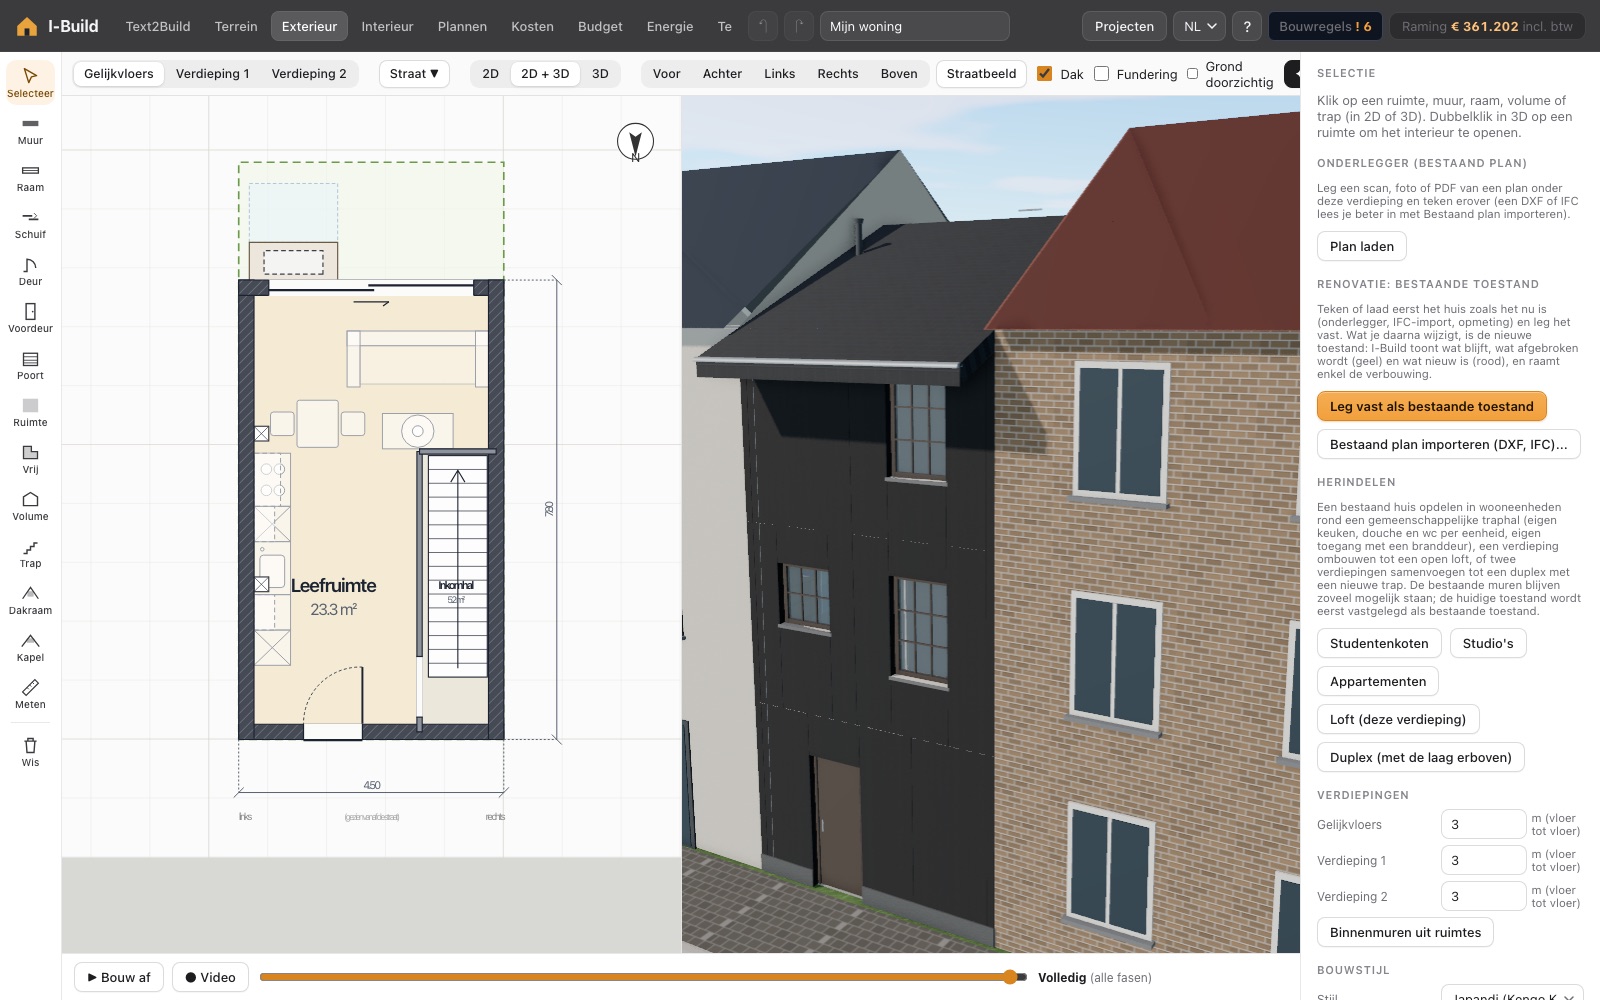Pick the Raam window tool
The image size is (1600, 1000).
click(30, 177)
